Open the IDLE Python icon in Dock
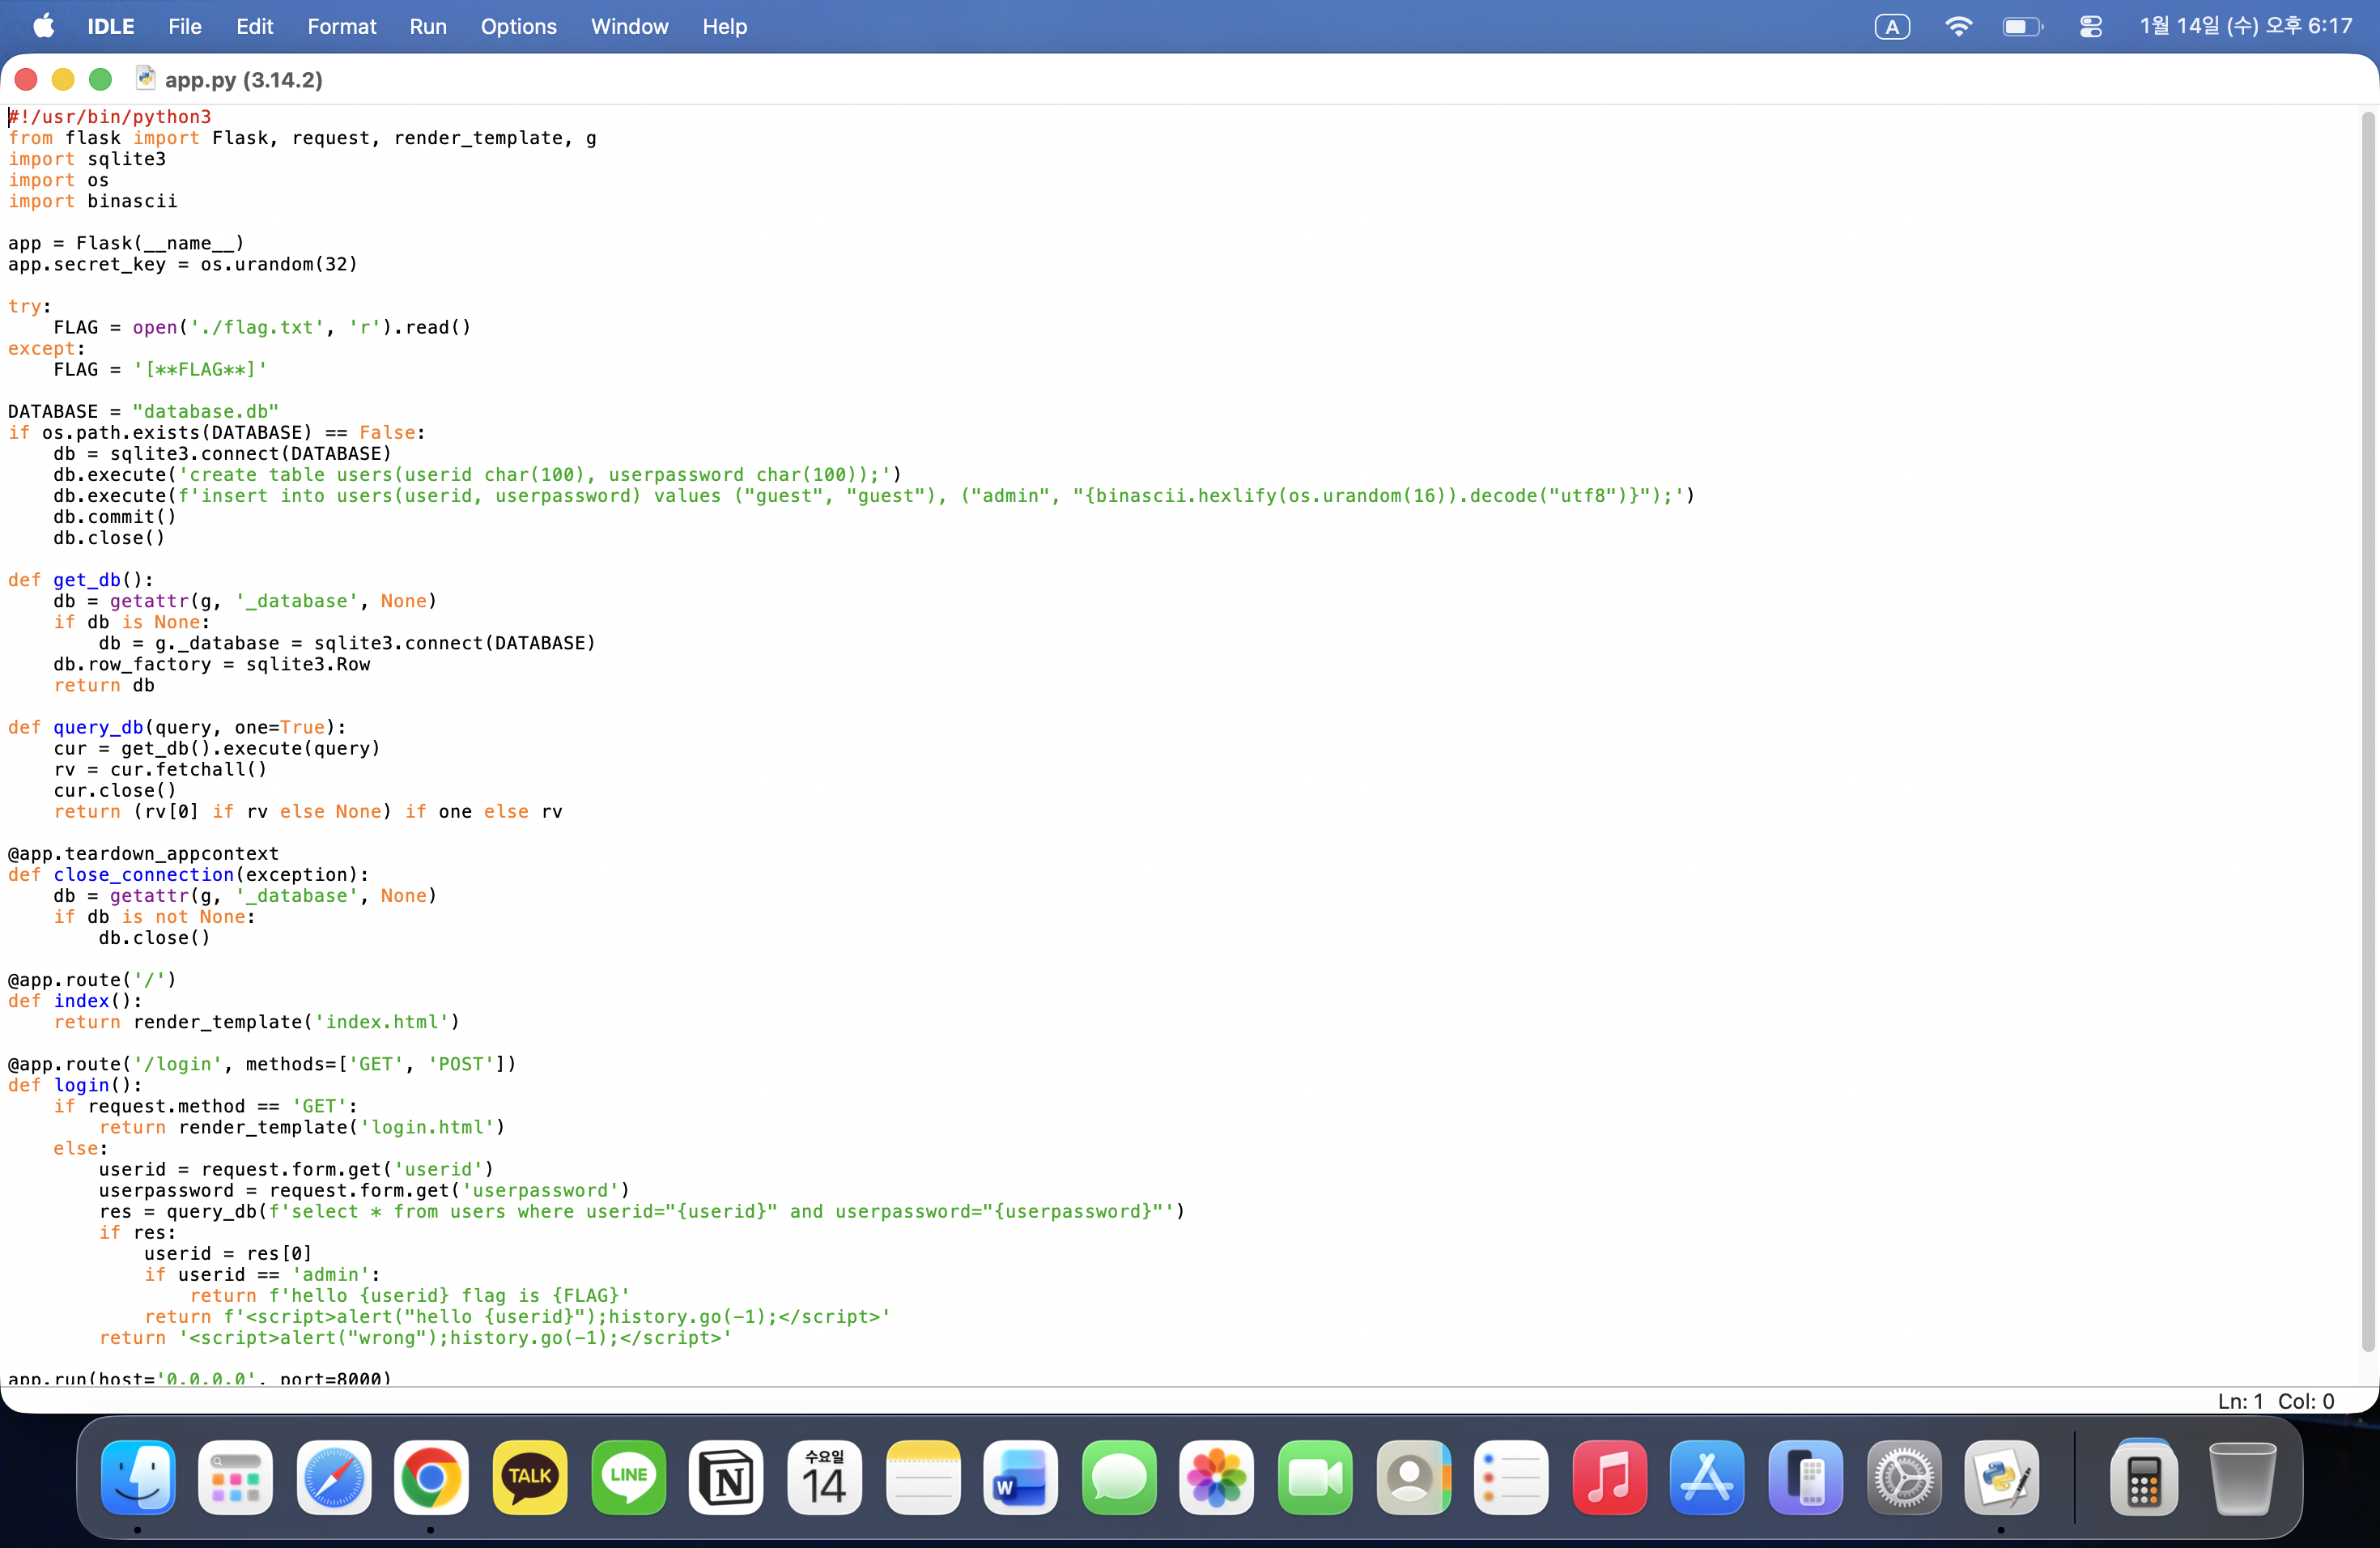The width and height of the screenshot is (2380, 1548). coord(2001,1477)
